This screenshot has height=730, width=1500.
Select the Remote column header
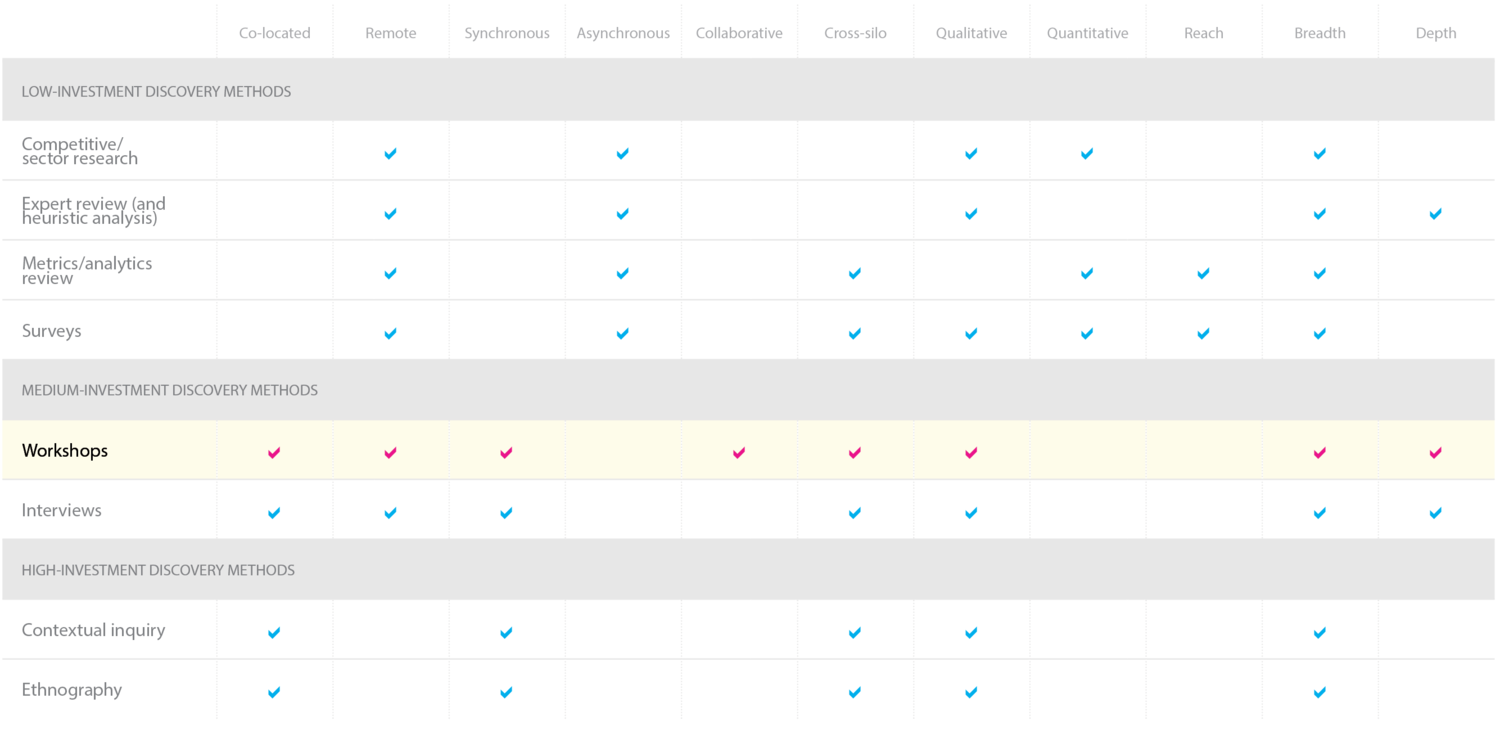click(390, 33)
